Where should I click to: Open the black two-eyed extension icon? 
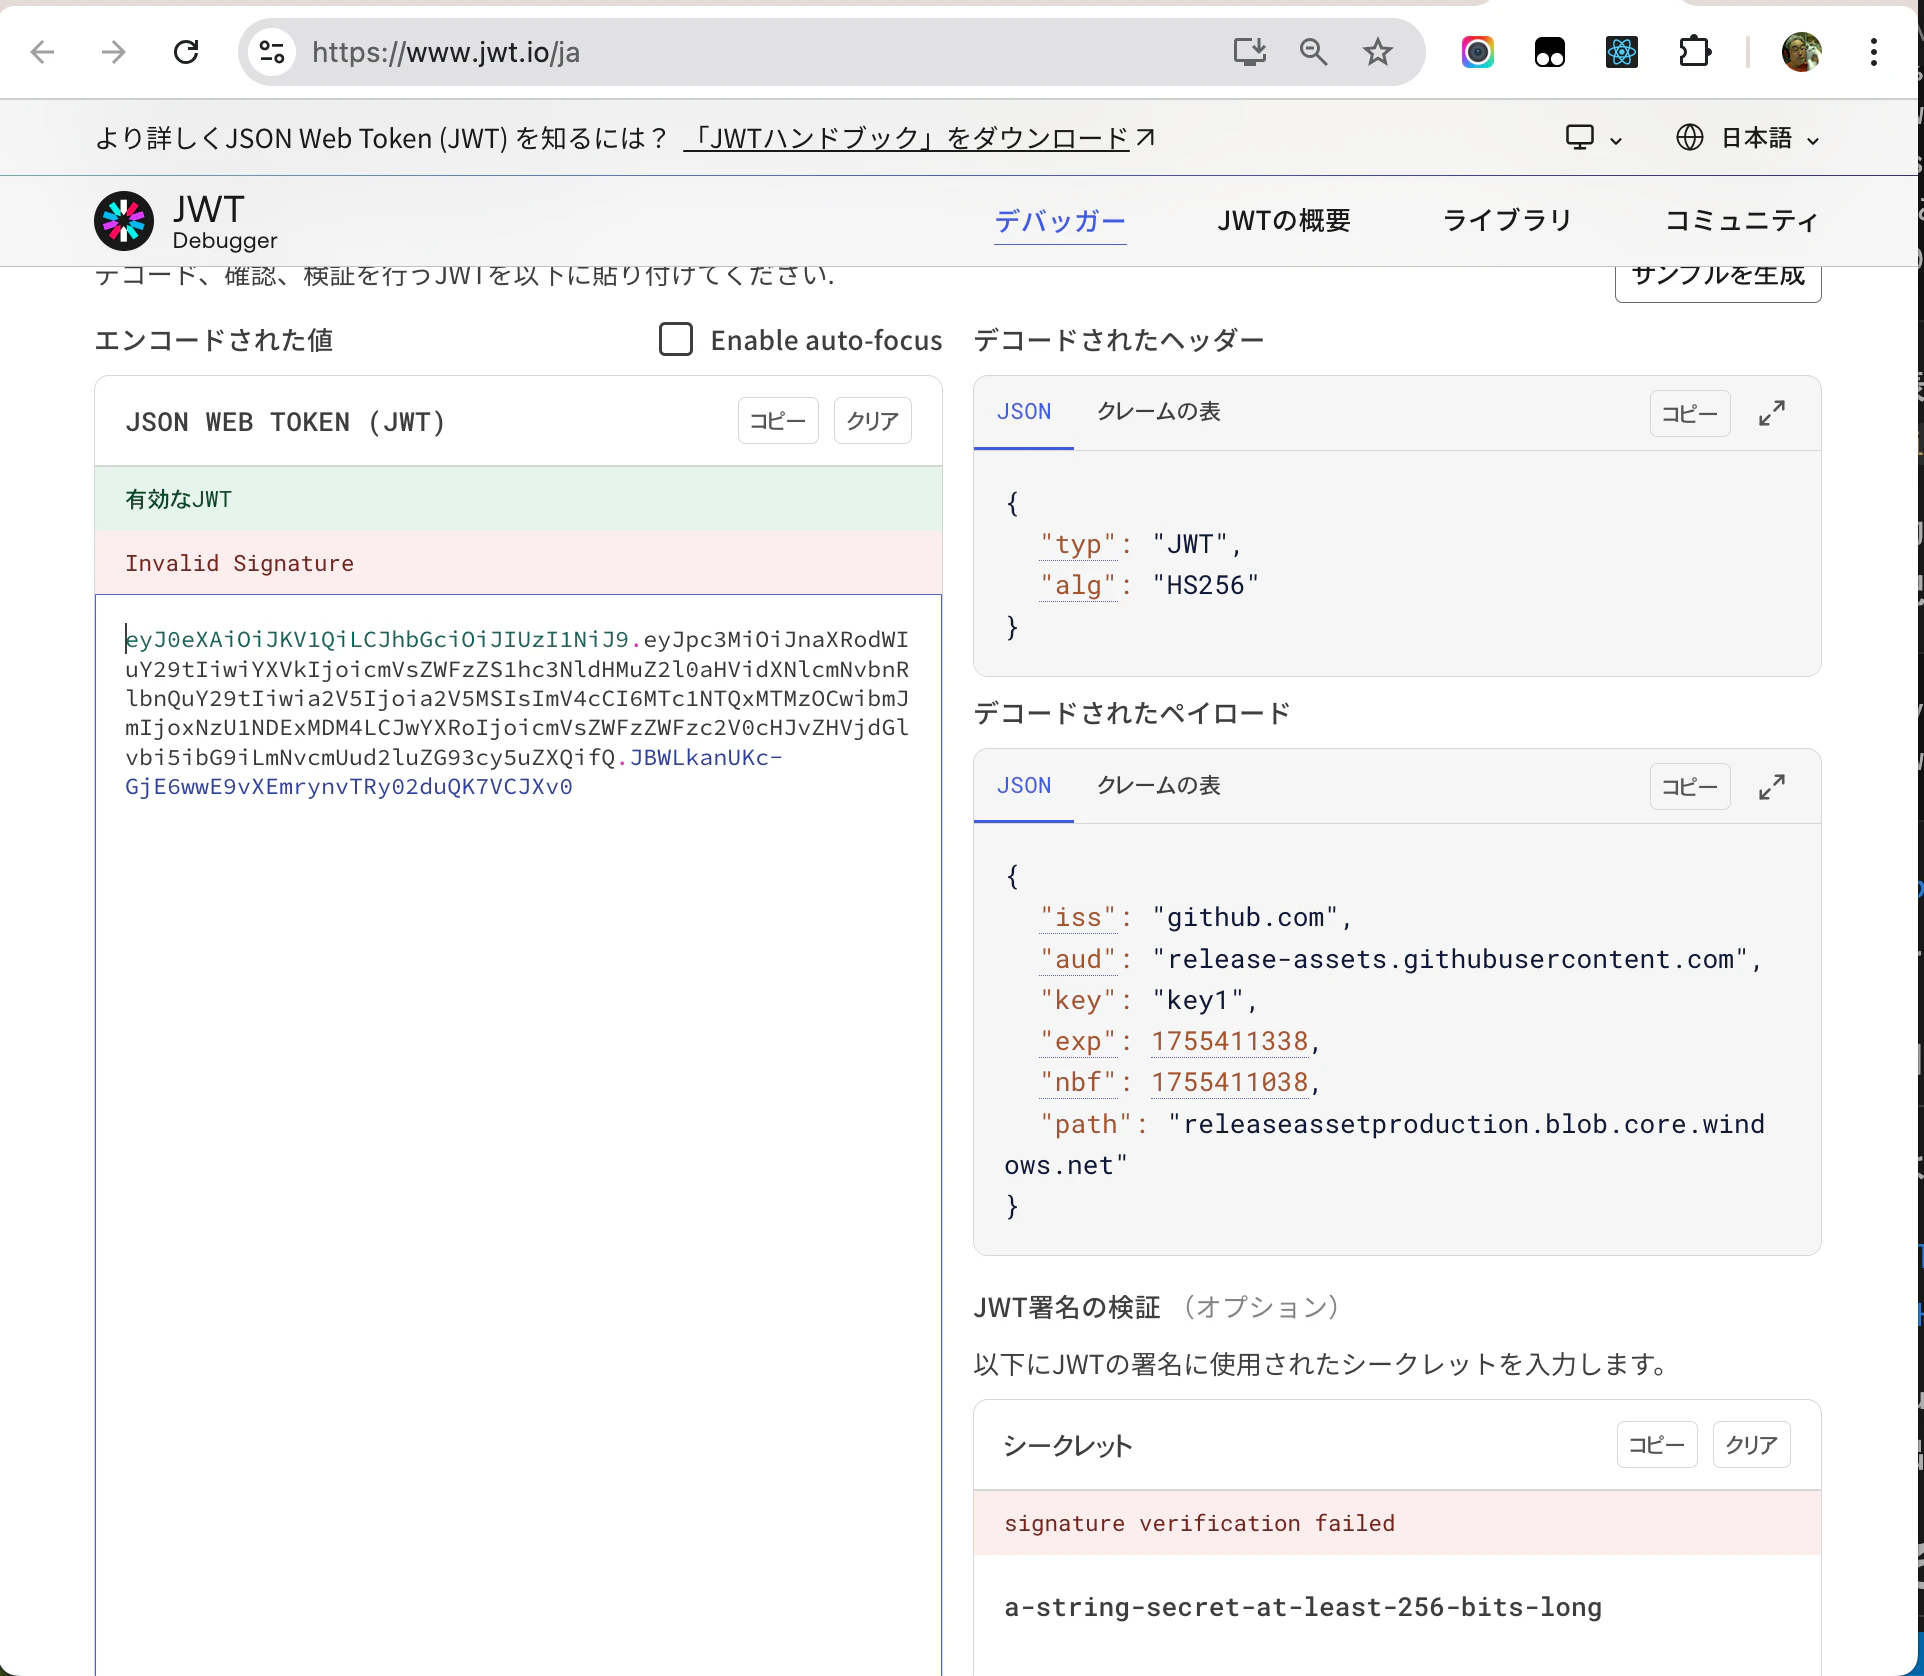[1550, 52]
